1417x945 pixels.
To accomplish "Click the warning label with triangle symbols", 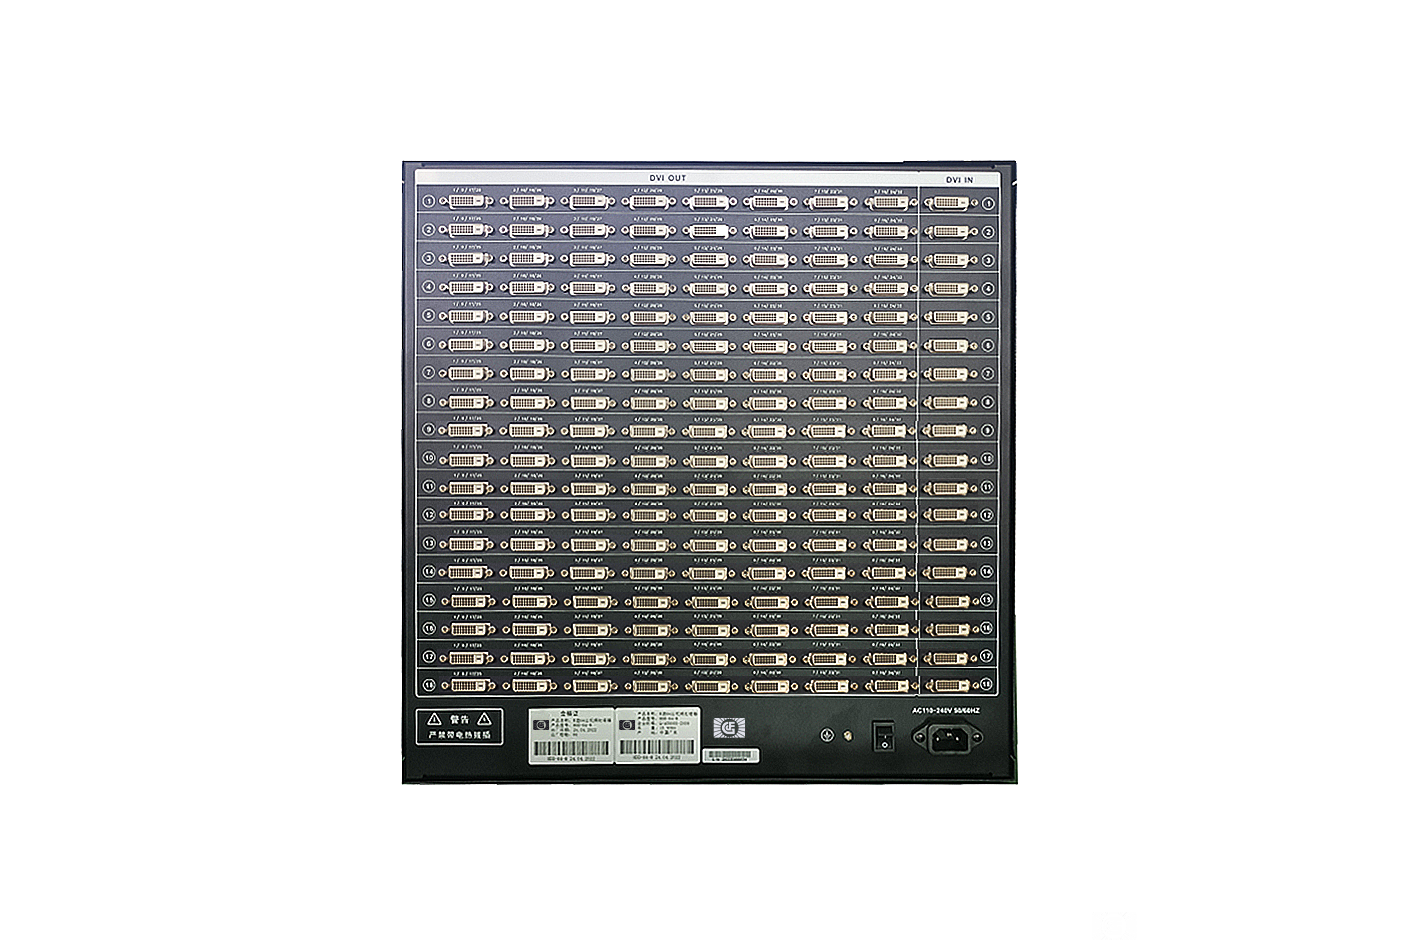I will pyautogui.click(x=459, y=726).
